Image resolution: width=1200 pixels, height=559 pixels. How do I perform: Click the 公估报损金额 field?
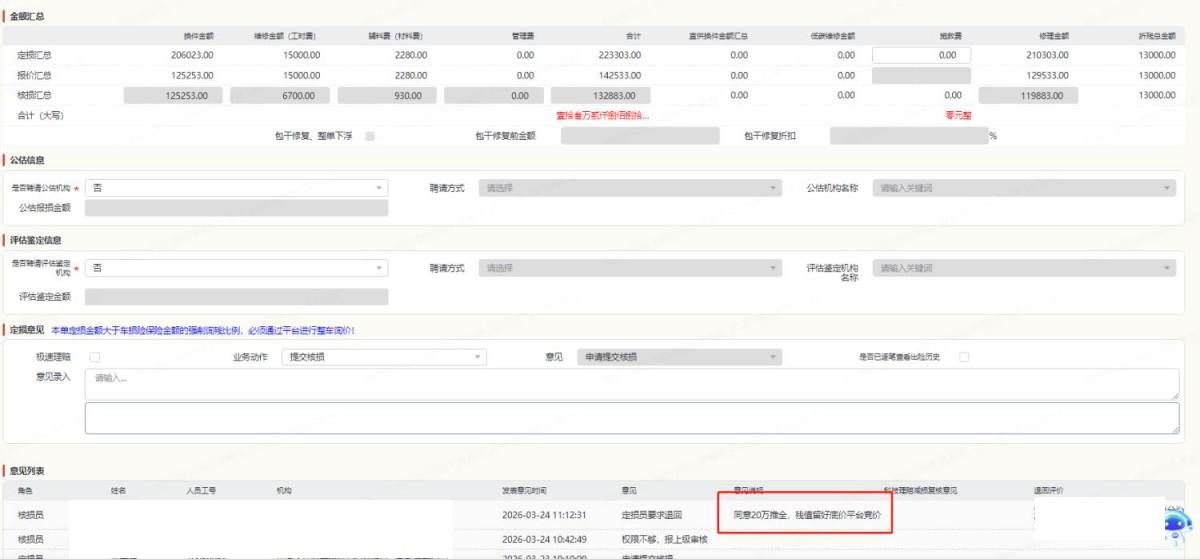pyautogui.click(x=237, y=208)
